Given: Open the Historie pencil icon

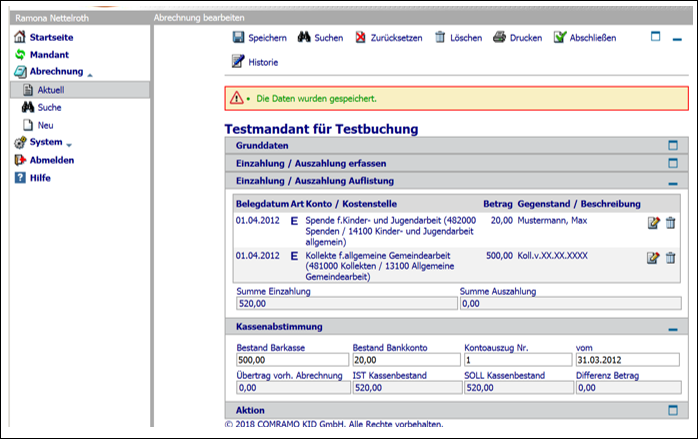Looking at the screenshot, I should coord(238,61).
